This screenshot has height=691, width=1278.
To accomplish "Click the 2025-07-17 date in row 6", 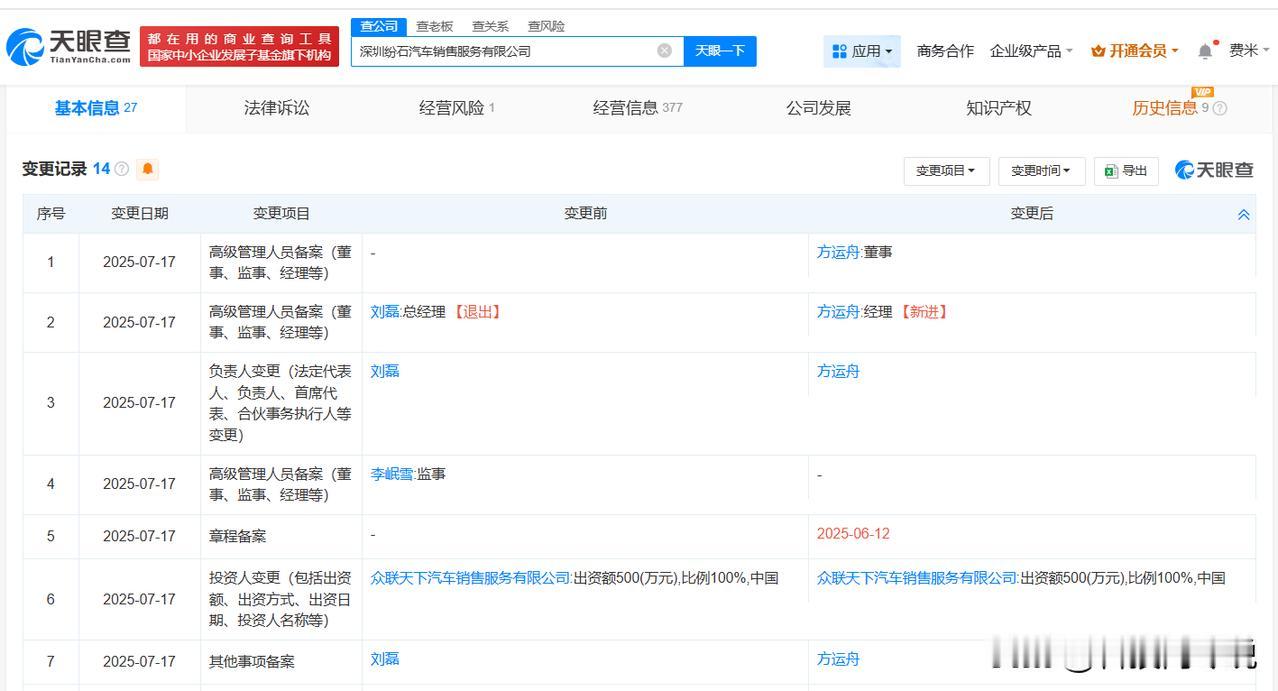I will 139,599.
